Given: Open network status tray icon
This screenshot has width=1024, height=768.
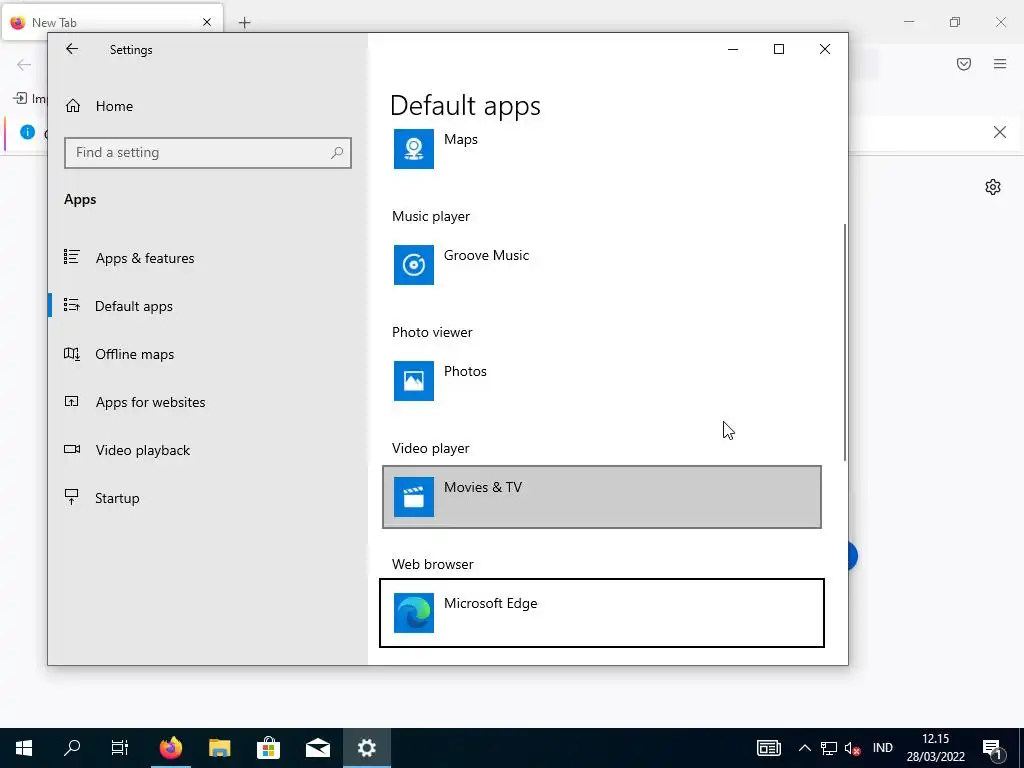Looking at the screenshot, I should [x=829, y=748].
